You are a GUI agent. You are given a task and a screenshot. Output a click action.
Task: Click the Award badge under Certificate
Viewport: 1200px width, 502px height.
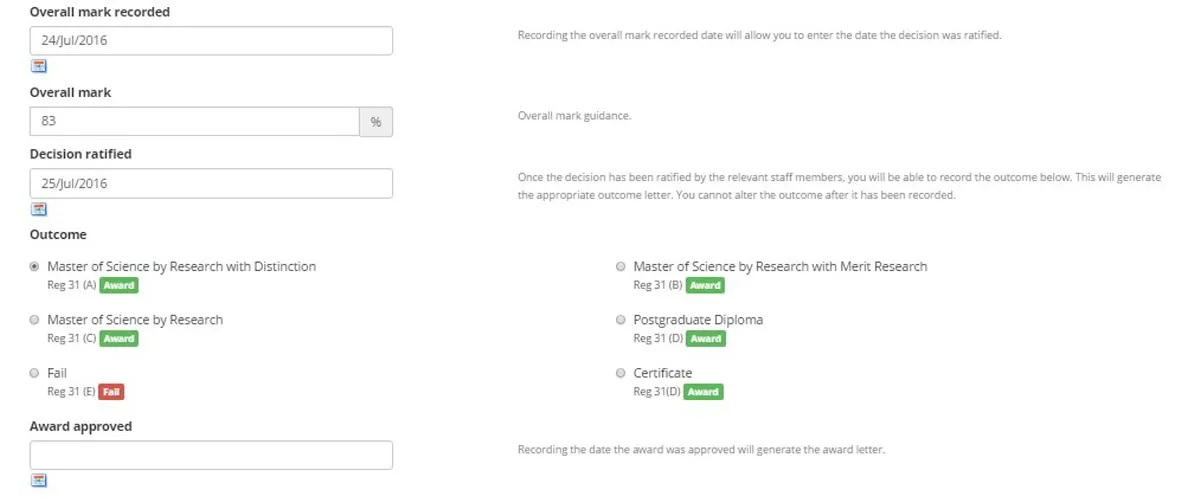pyautogui.click(x=703, y=392)
